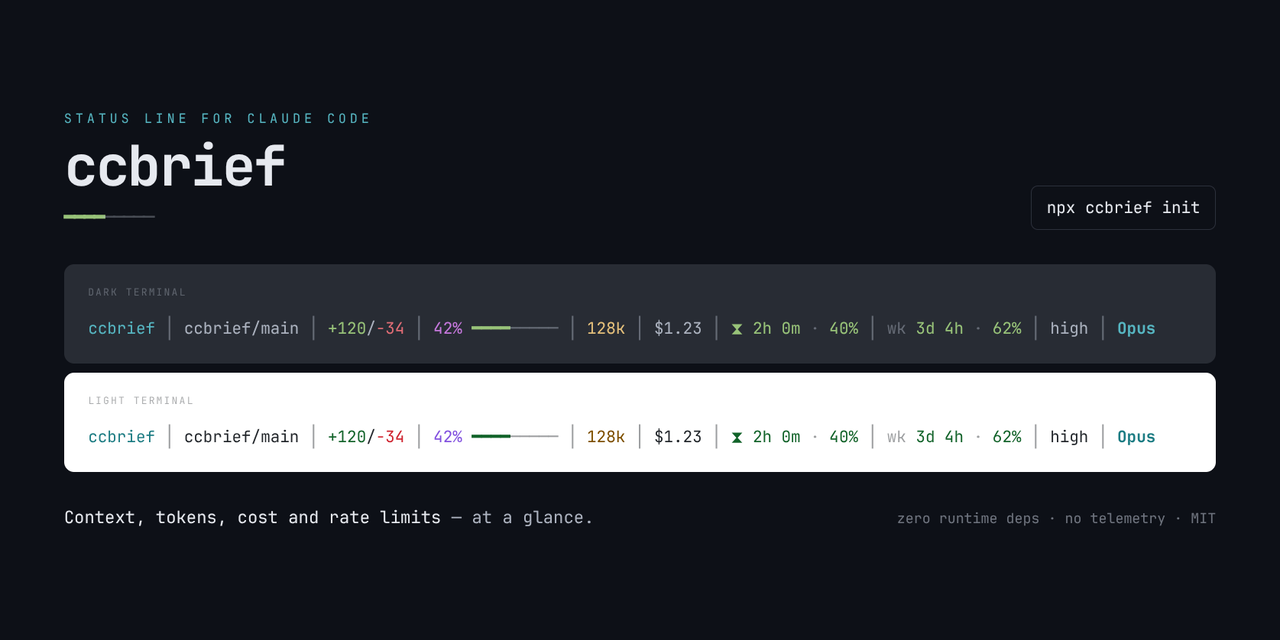Image resolution: width=1280 pixels, height=640 pixels.
Task: Click the 128k token count in dark terminal
Action: click(x=606, y=328)
